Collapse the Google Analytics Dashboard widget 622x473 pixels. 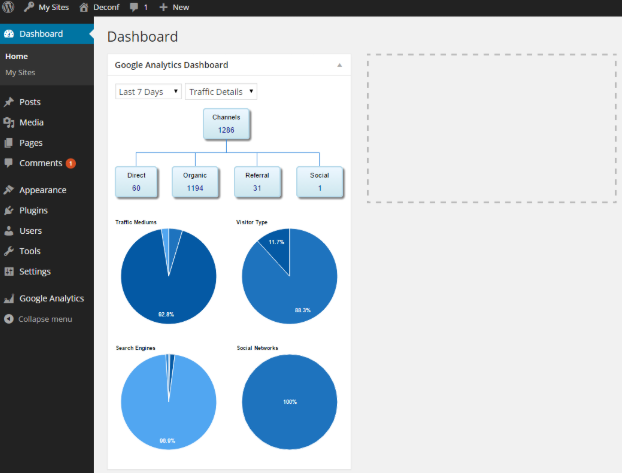339,65
